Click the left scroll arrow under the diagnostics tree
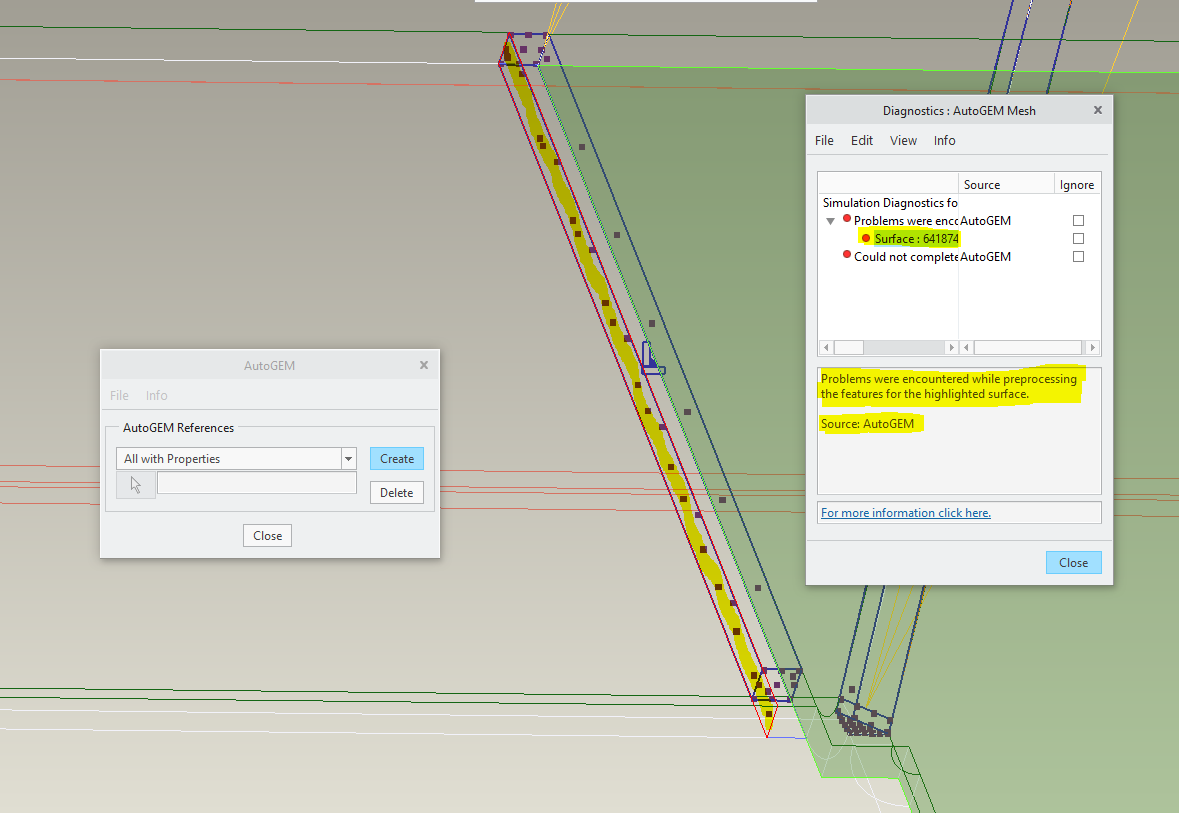The height and width of the screenshot is (813, 1179). tap(826, 348)
